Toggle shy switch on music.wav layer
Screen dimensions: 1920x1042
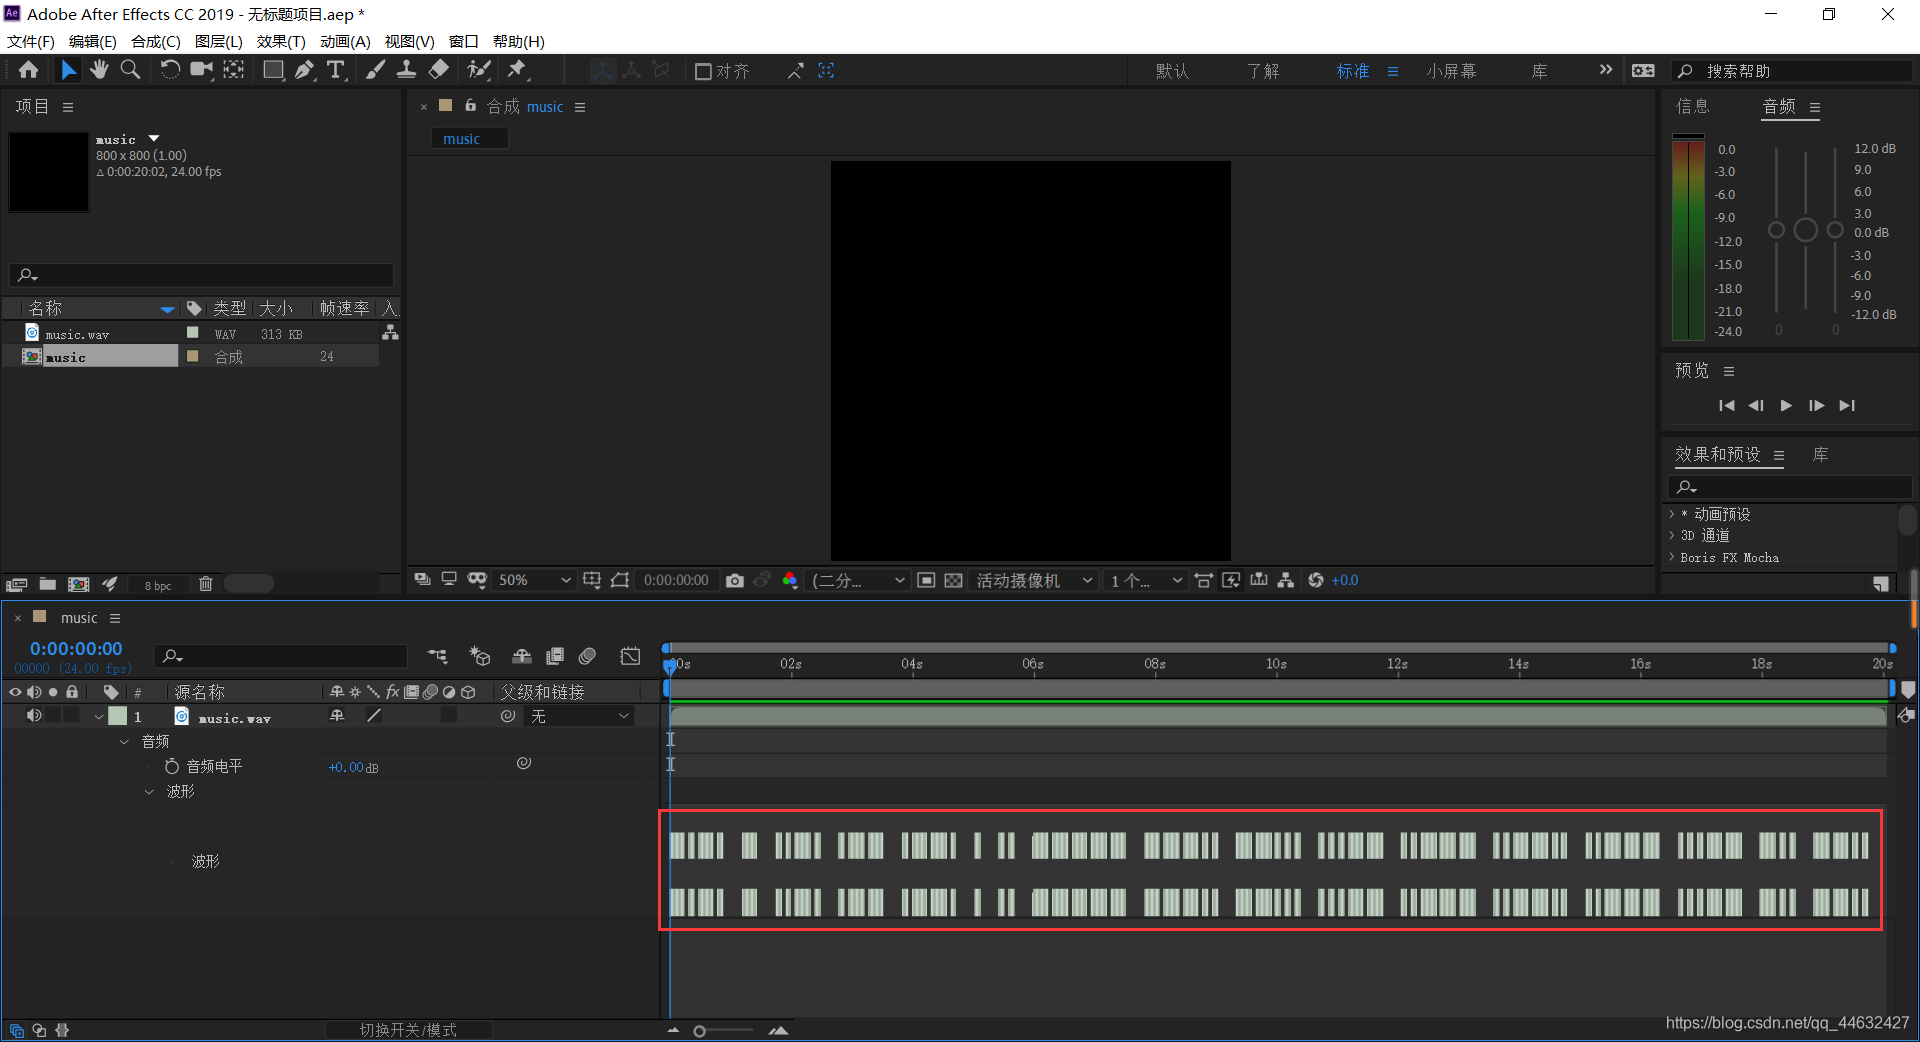coord(337,716)
